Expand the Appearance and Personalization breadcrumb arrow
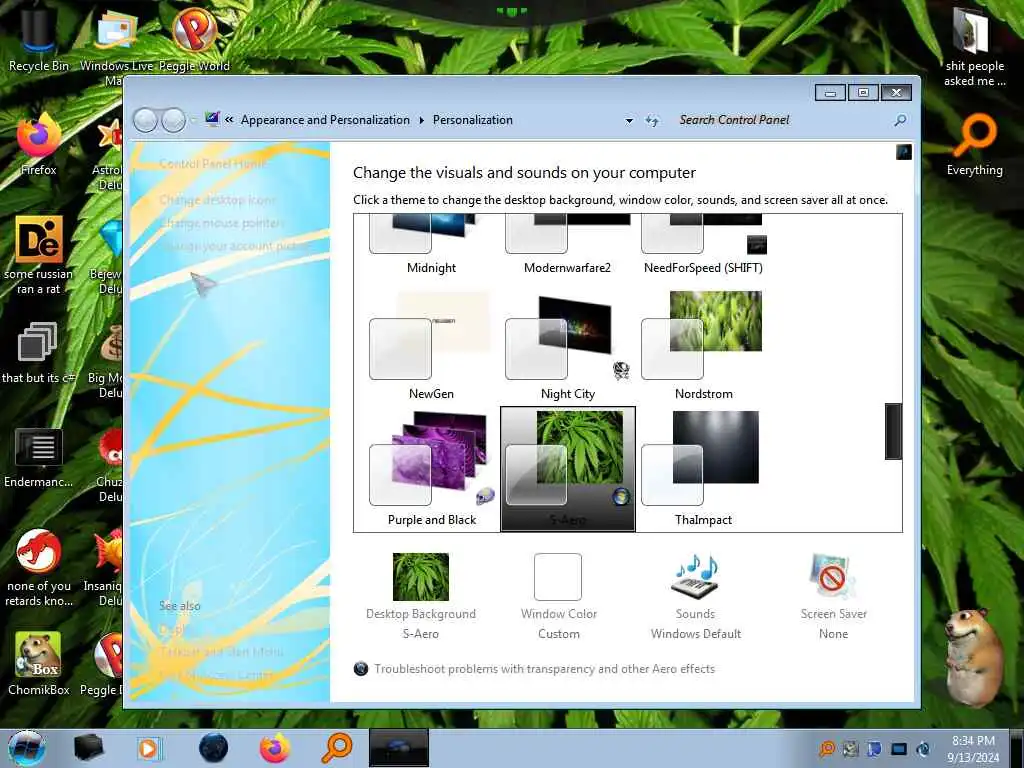Screen dimensions: 1024x768 pyautogui.click(x=421, y=120)
